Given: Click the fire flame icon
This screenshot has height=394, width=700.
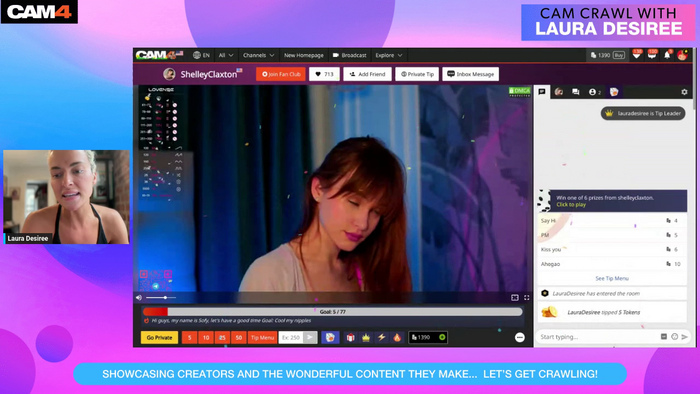Looking at the screenshot, I should coord(397,337).
